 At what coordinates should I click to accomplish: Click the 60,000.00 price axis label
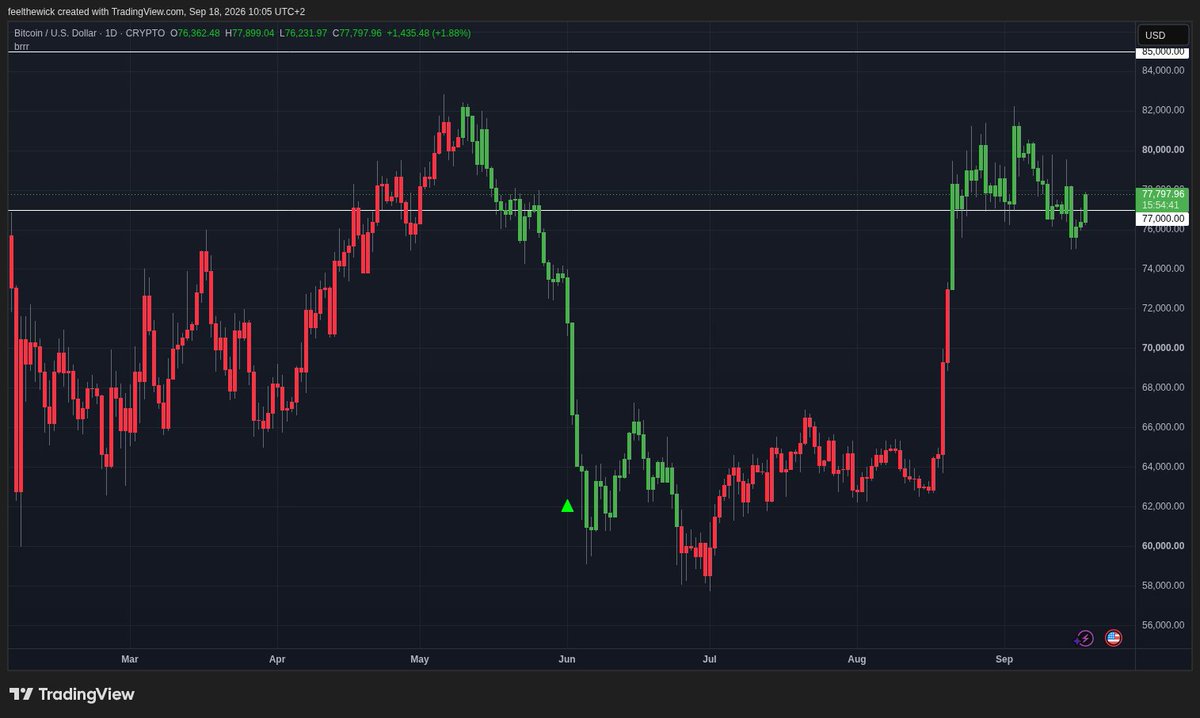click(x=1163, y=546)
